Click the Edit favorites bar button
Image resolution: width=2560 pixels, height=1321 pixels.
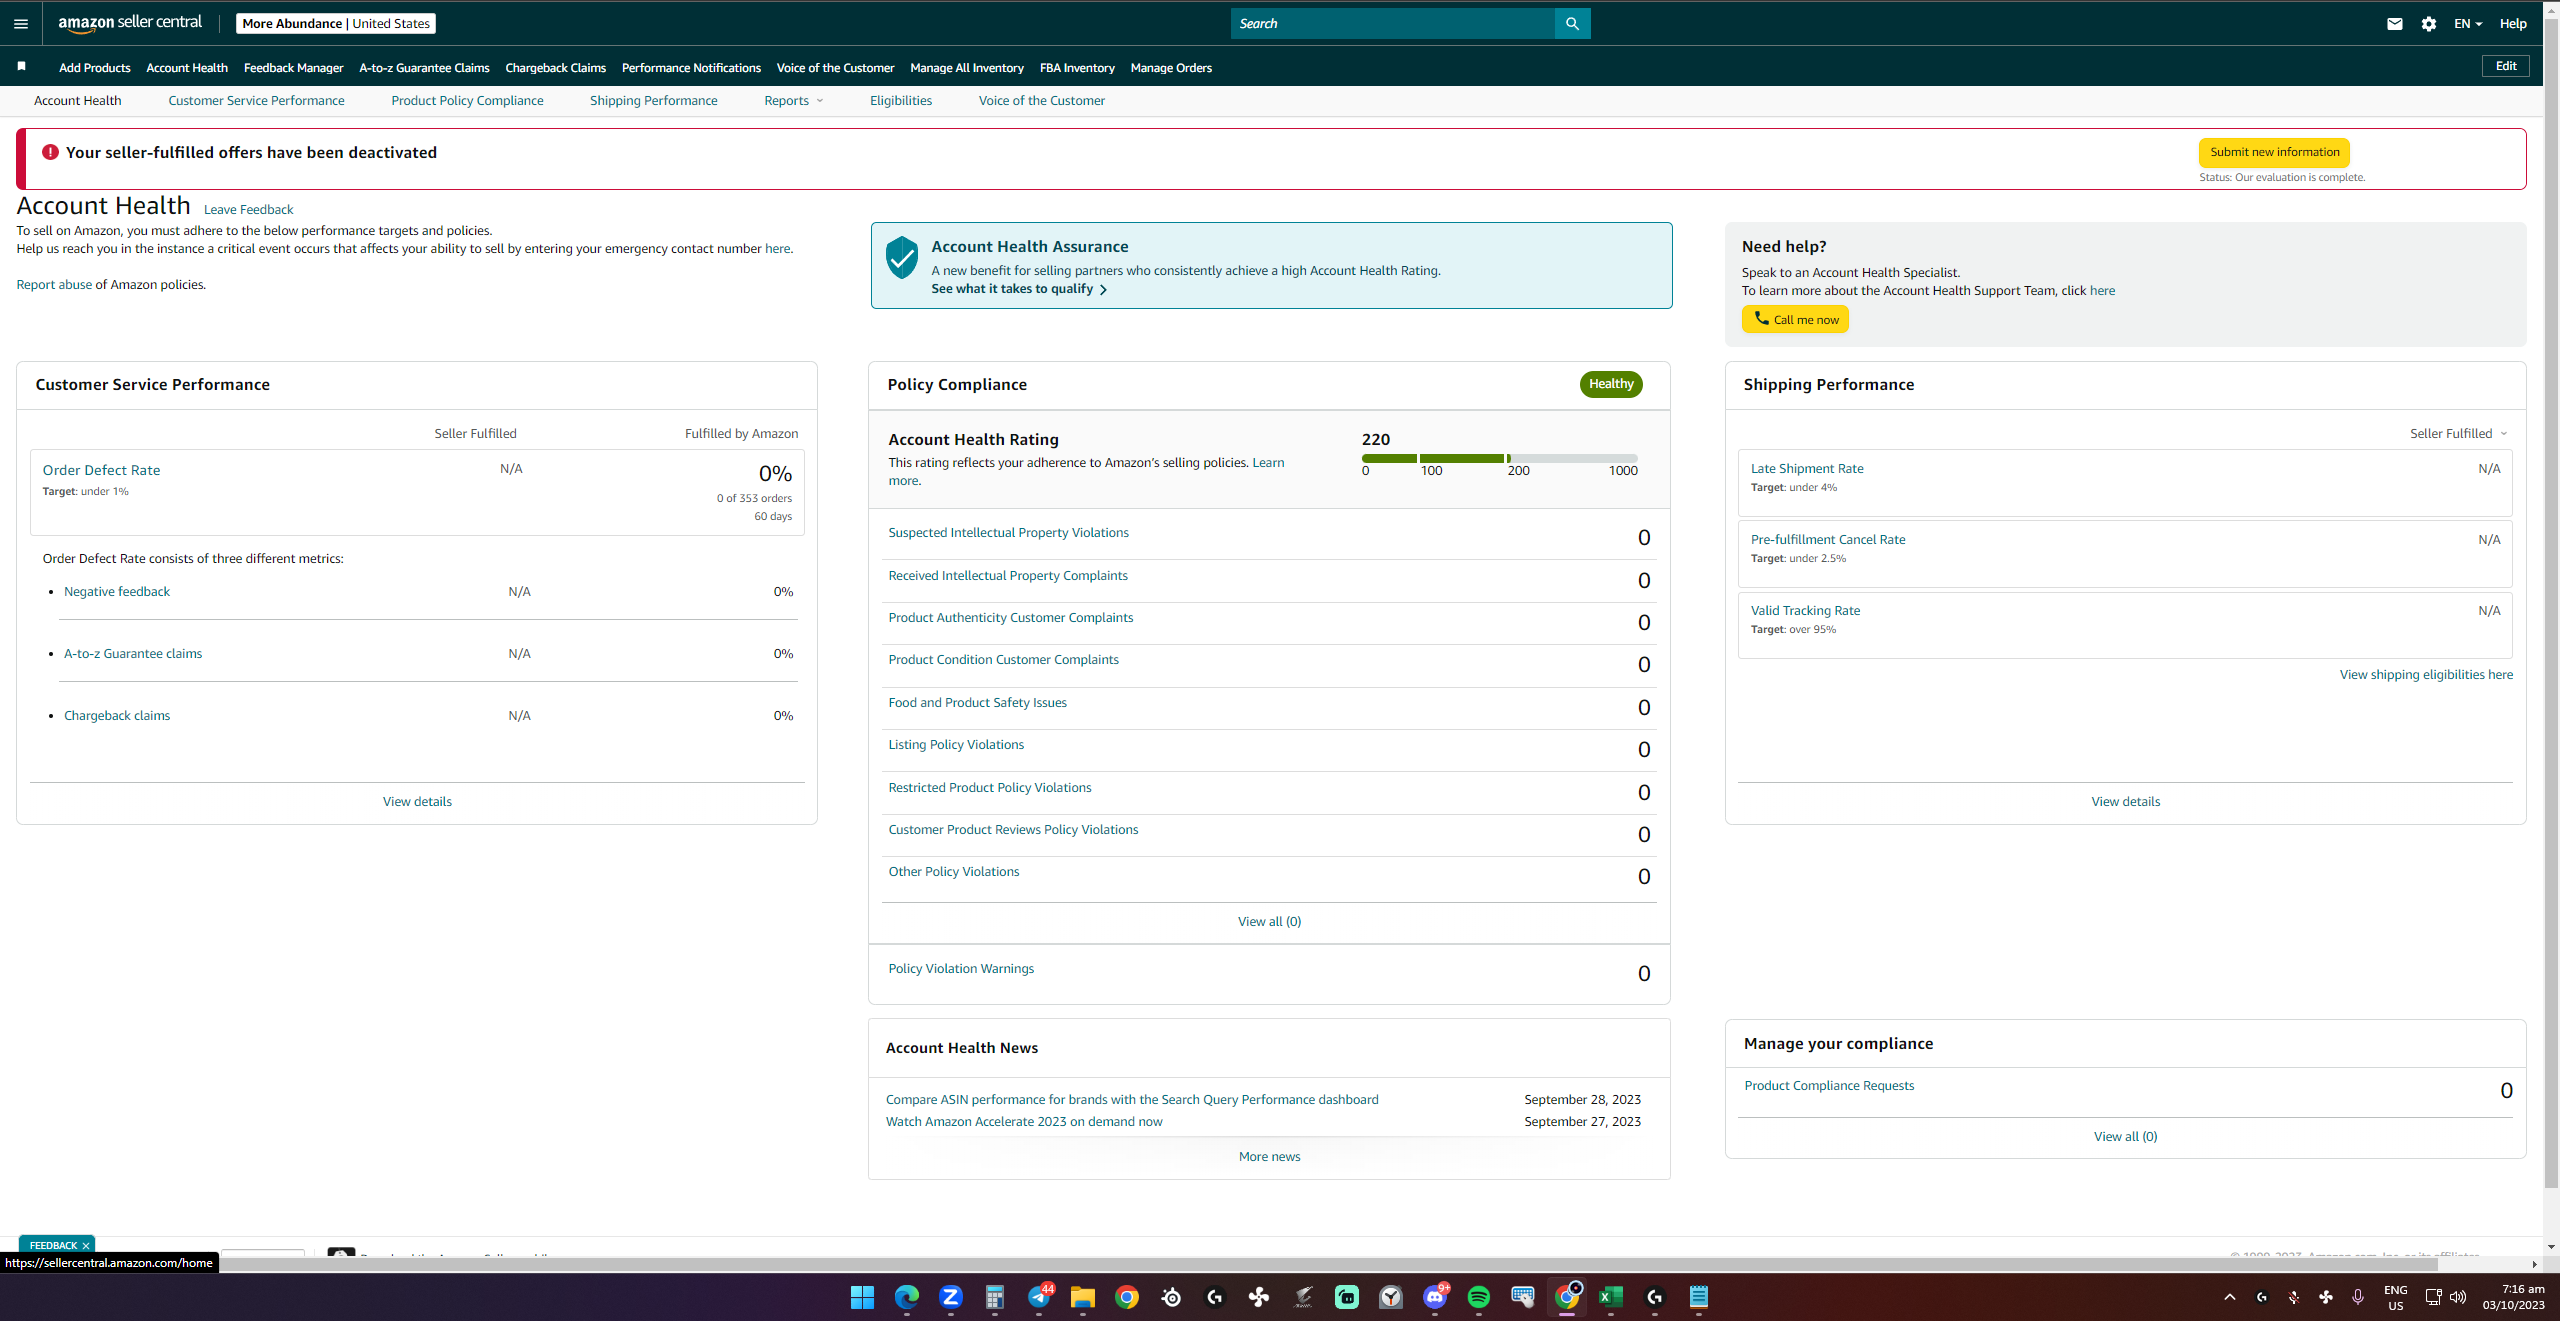click(2506, 66)
